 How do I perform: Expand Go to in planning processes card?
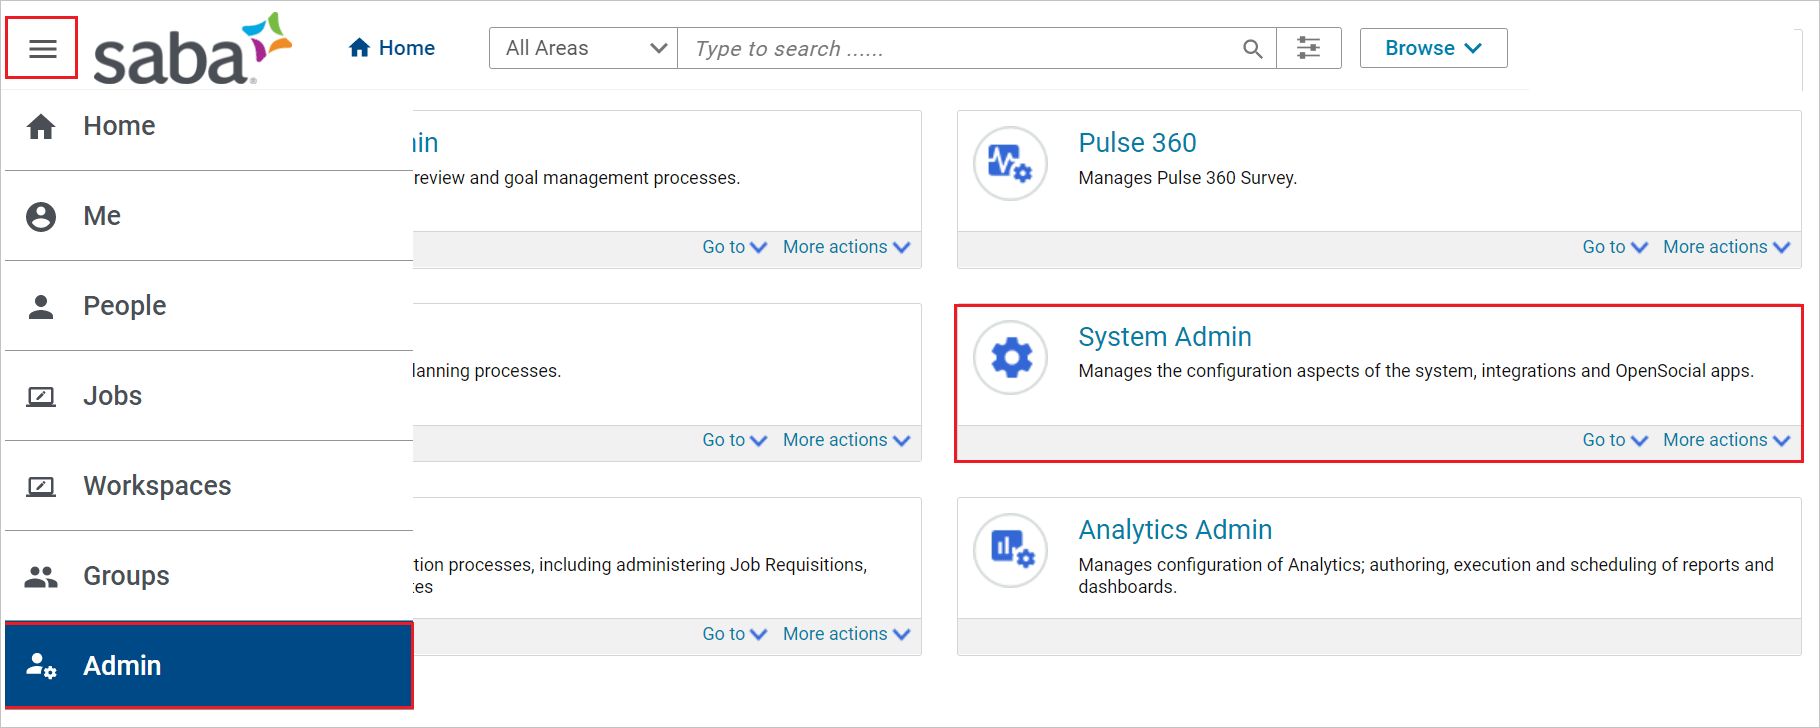[734, 440]
